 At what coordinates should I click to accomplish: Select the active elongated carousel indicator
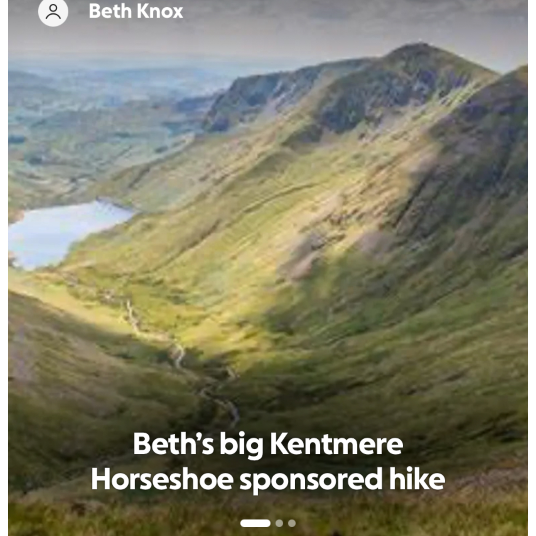click(x=255, y=523)
